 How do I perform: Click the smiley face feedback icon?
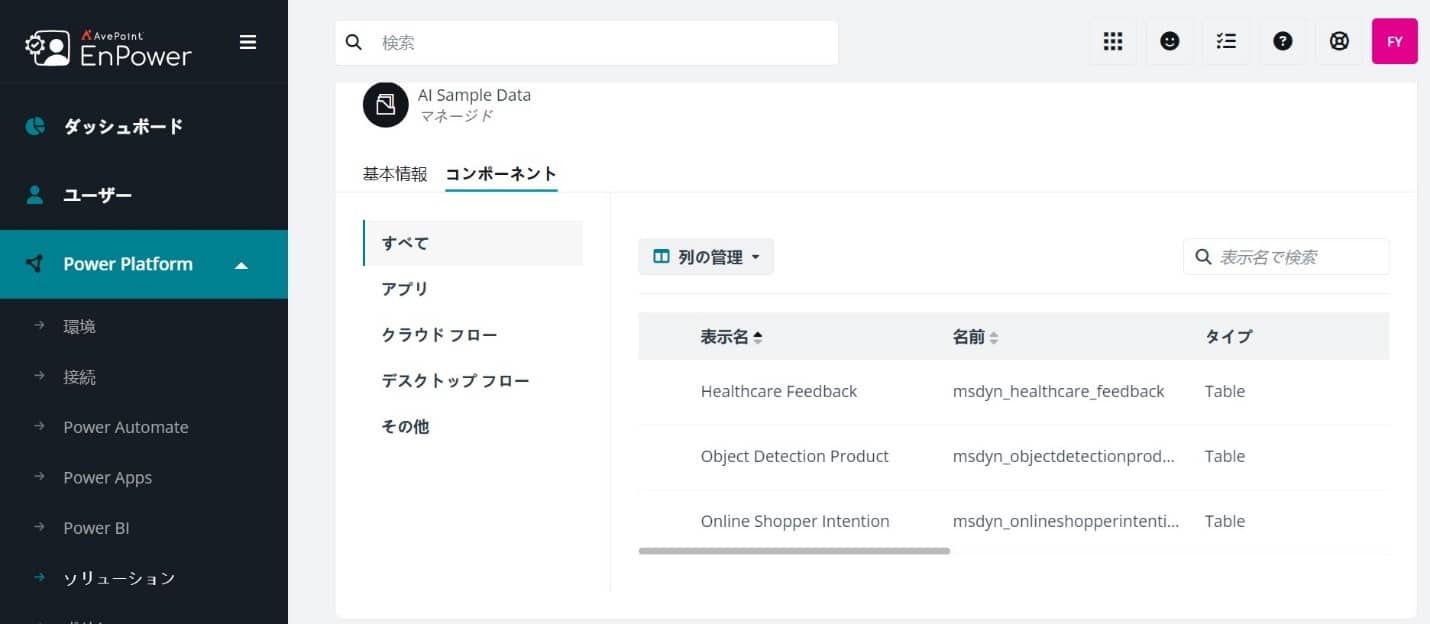click(x=1169, y=42)
